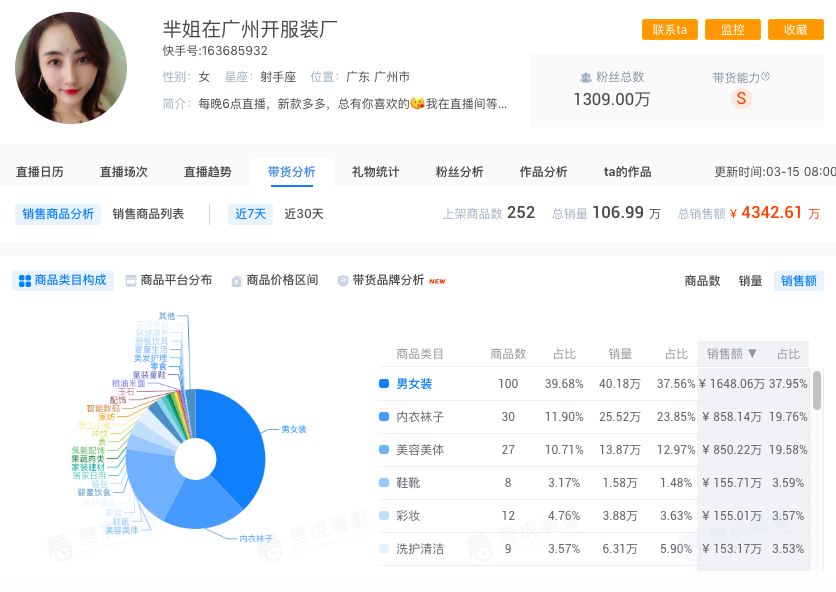Screen dimensions: 836x592
Task: Click the 鞋靴 row color swatch
Action: [384, 483]
